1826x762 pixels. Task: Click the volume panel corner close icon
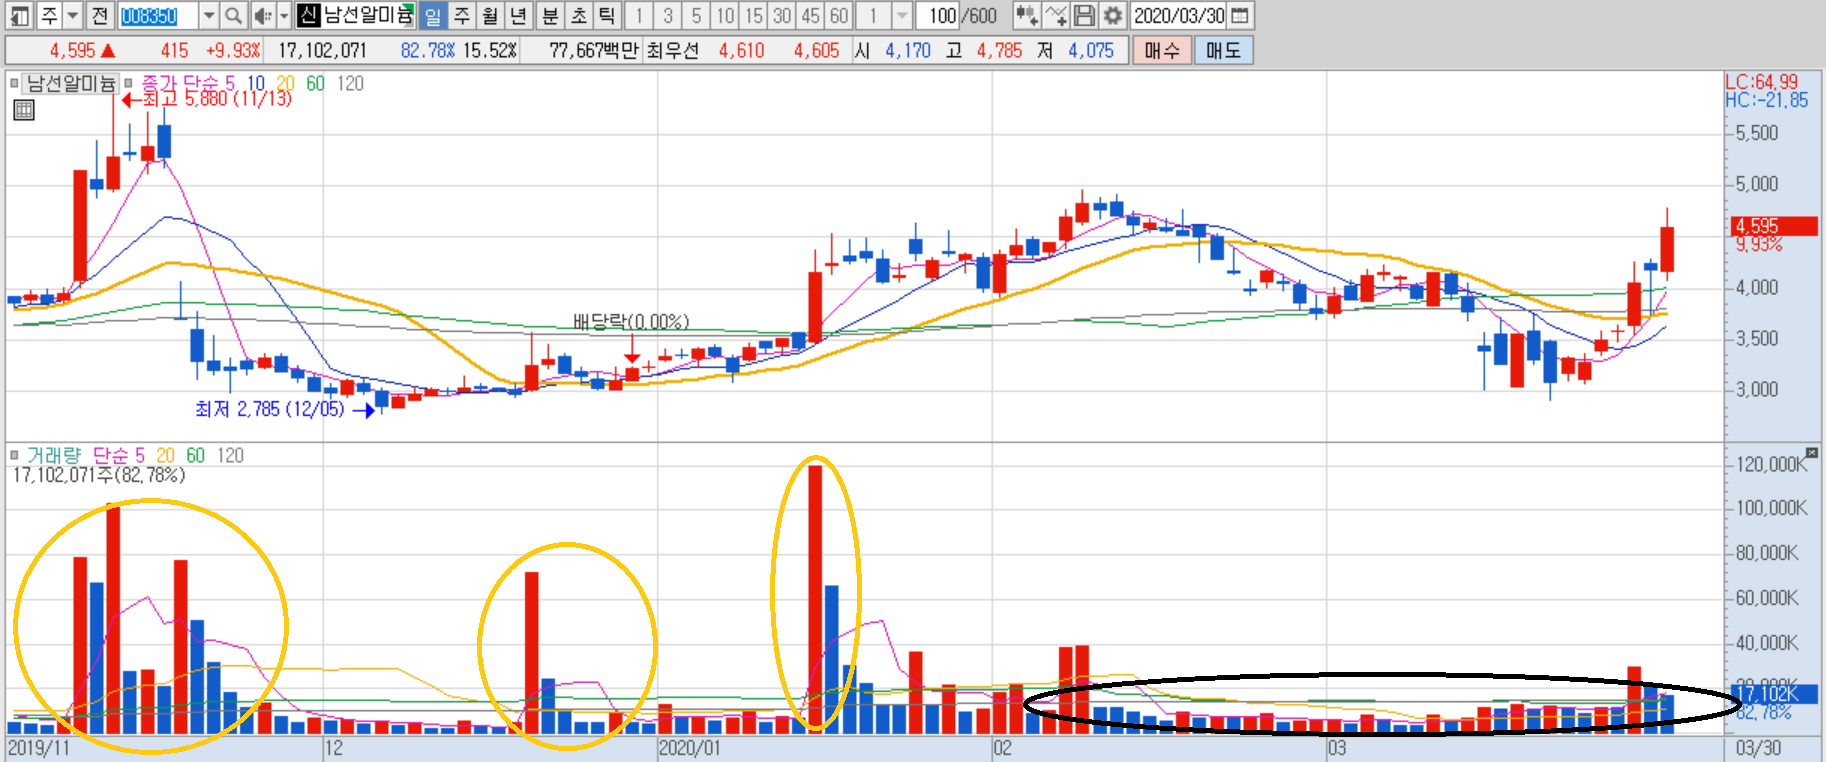tap(1811, 453)
